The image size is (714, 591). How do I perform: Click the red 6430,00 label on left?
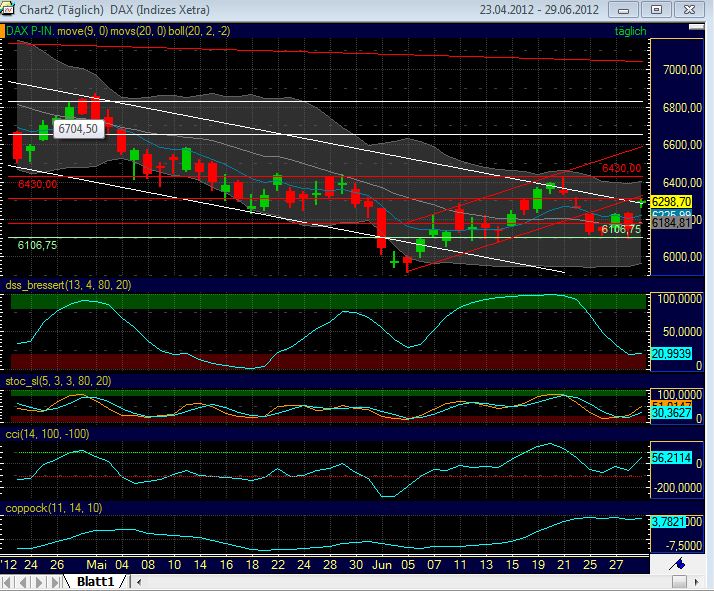(x=37, y=184)
